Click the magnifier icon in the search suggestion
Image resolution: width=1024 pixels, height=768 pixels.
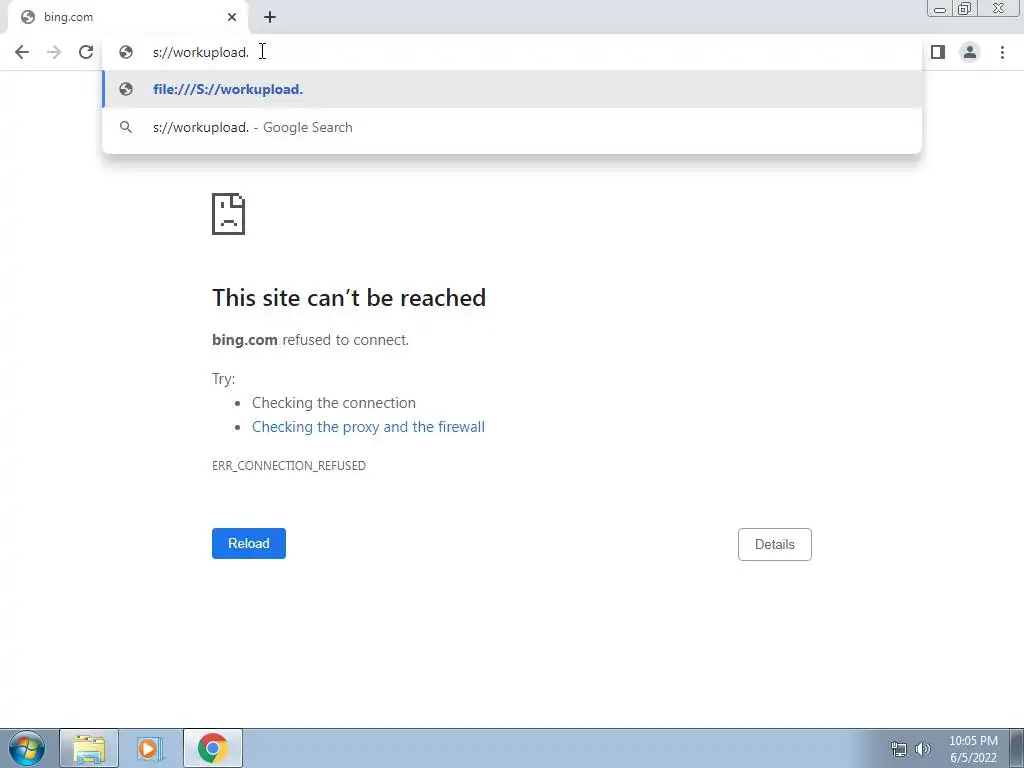pos(126,127)
